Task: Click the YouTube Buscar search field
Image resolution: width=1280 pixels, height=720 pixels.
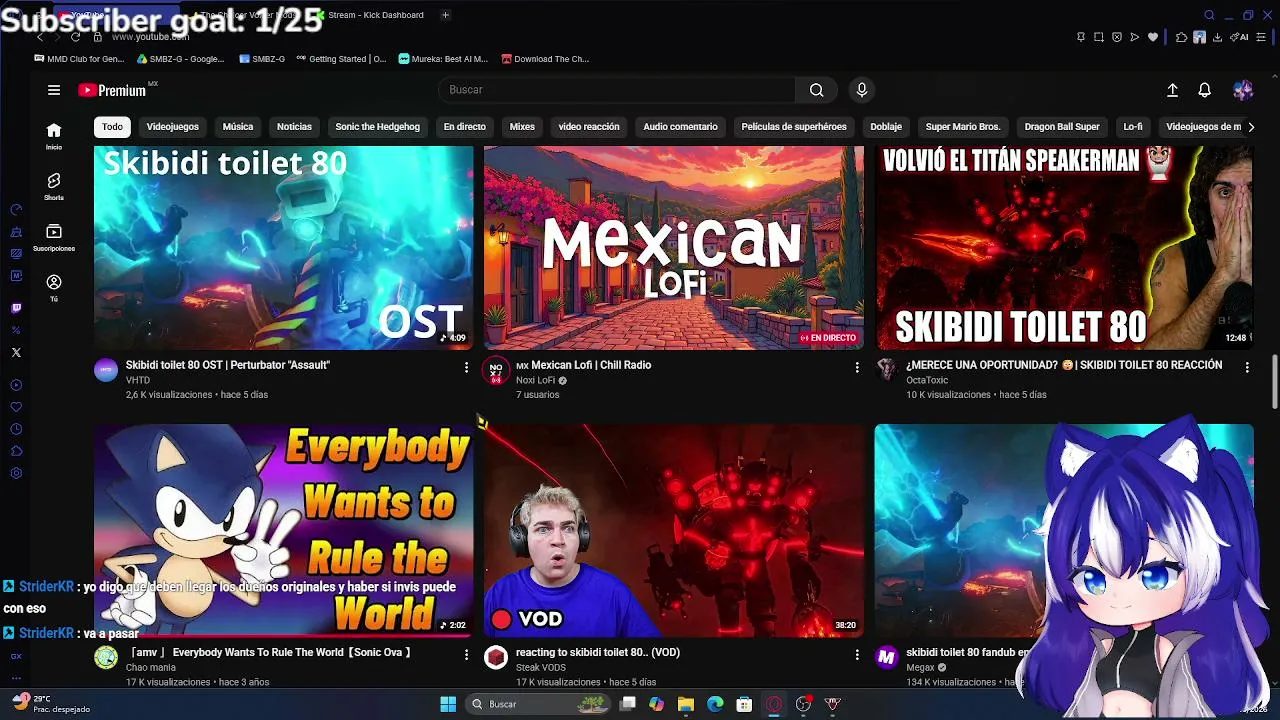Action: click(x=617, y=90)
